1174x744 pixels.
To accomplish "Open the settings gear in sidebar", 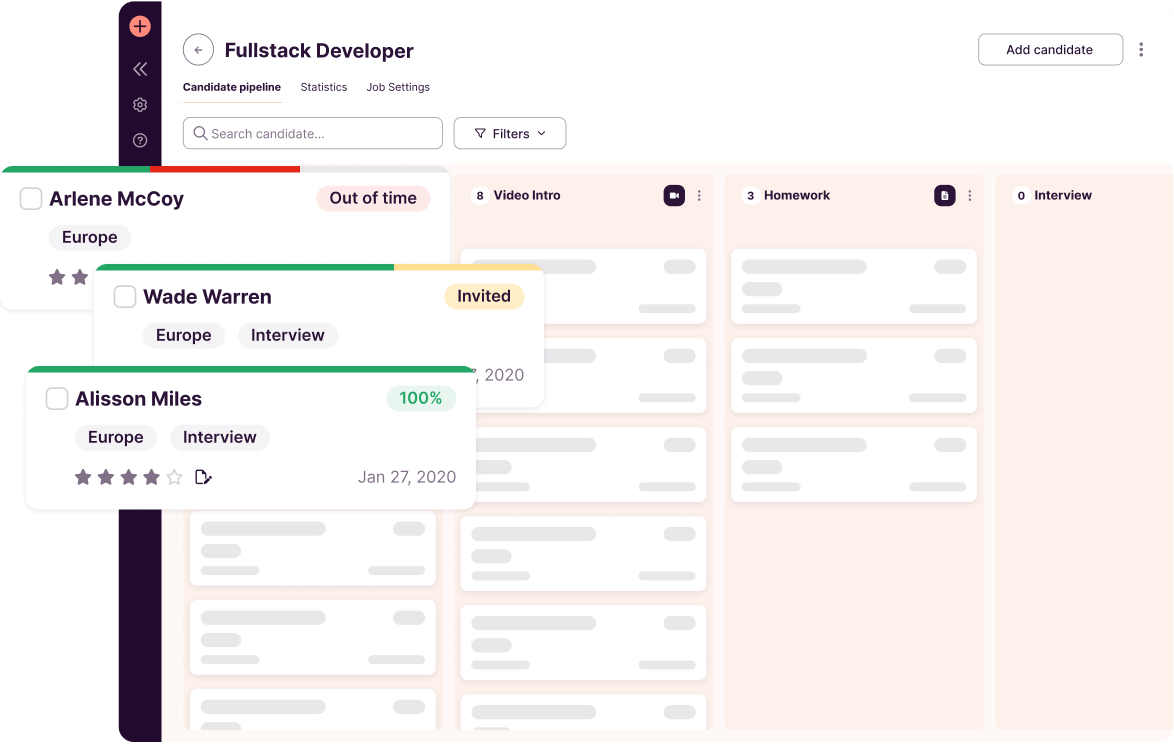I will tap(140, 104).
